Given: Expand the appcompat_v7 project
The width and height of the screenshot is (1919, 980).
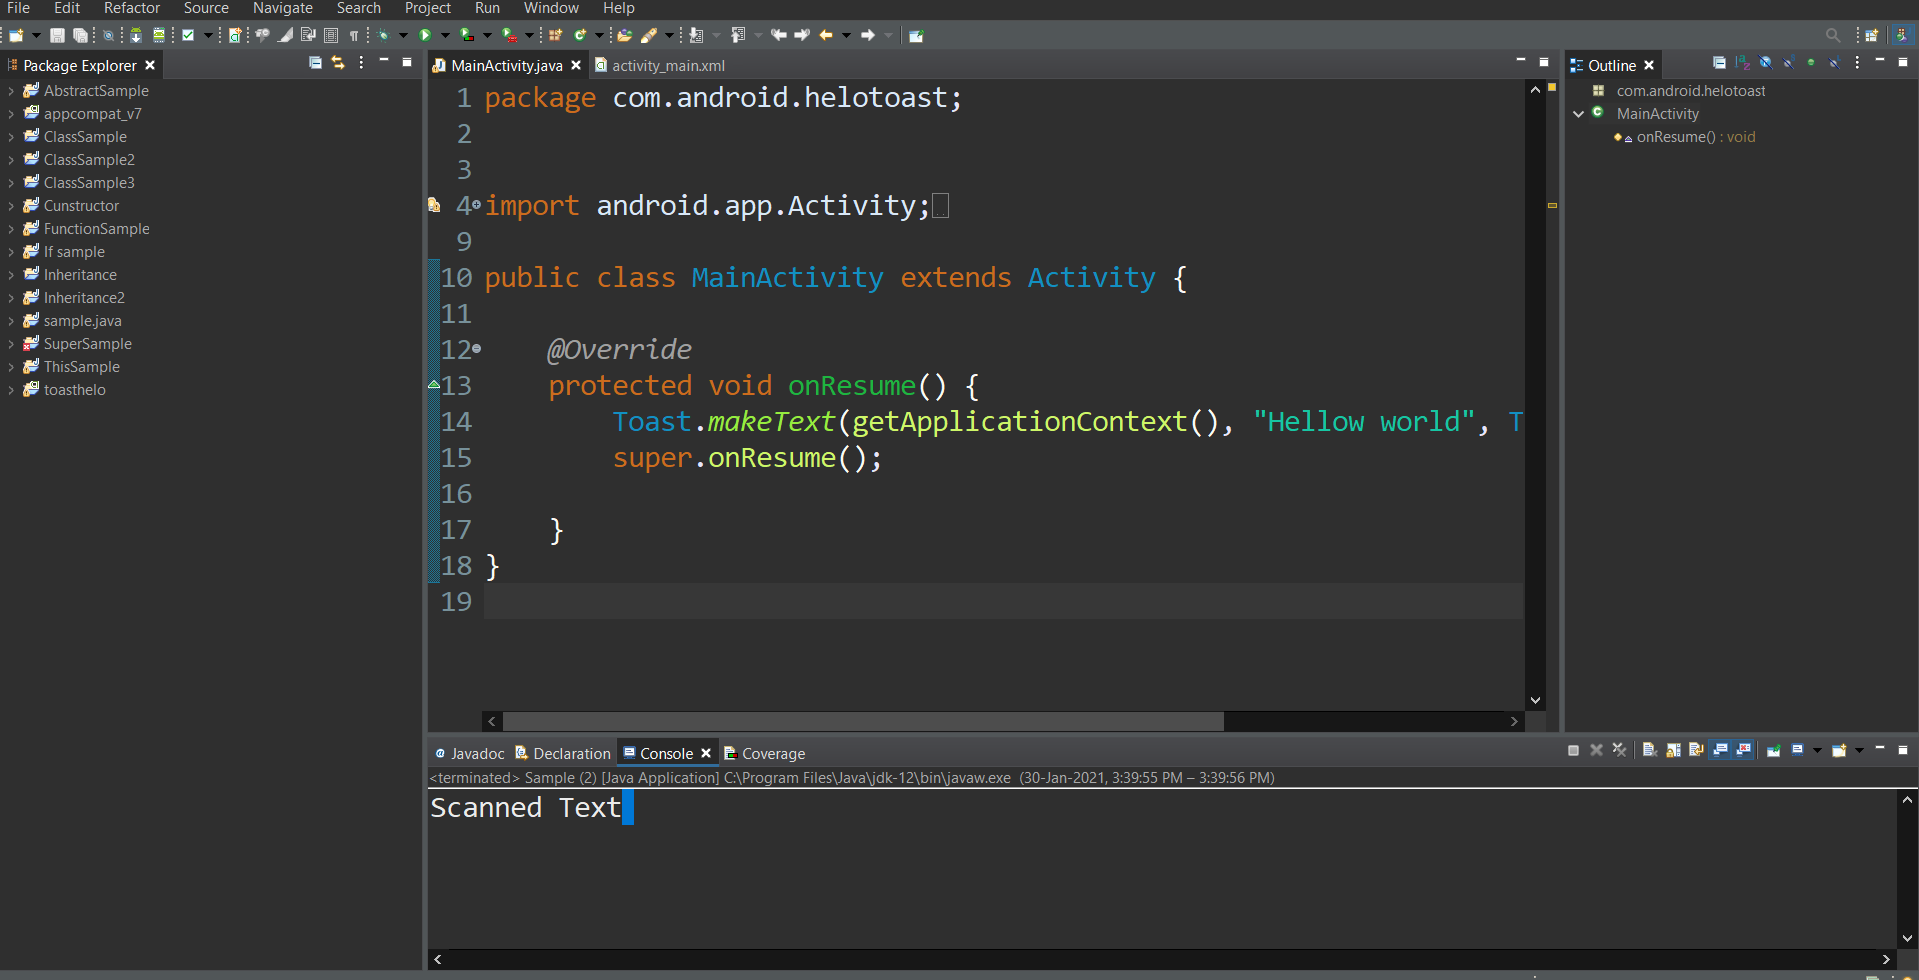Looking at the screenshot, I should (11, 114).
